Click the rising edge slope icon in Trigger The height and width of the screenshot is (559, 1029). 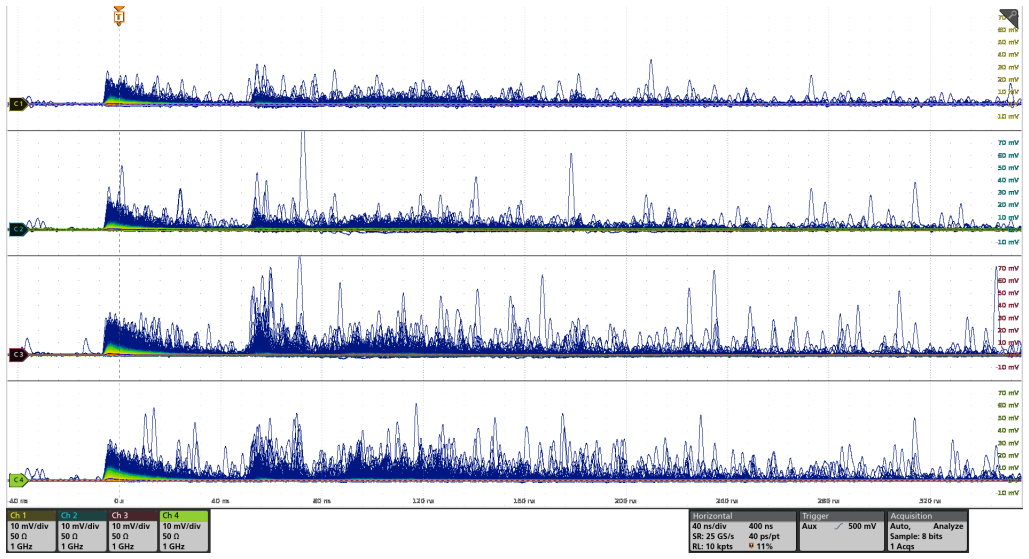839,526
